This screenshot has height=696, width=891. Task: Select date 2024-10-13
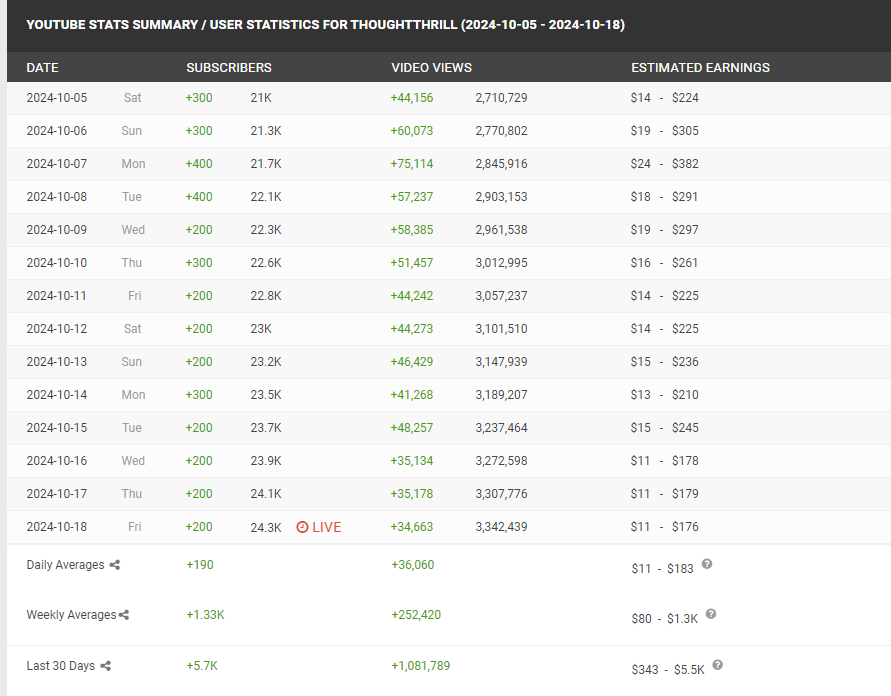point(57,361)
